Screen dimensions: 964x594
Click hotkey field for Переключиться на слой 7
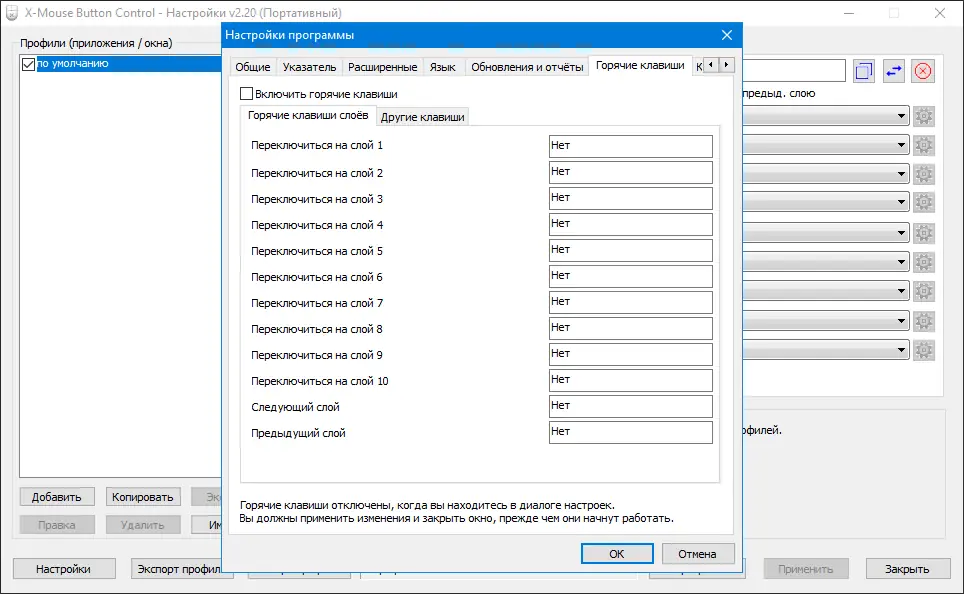pos(631,302)
